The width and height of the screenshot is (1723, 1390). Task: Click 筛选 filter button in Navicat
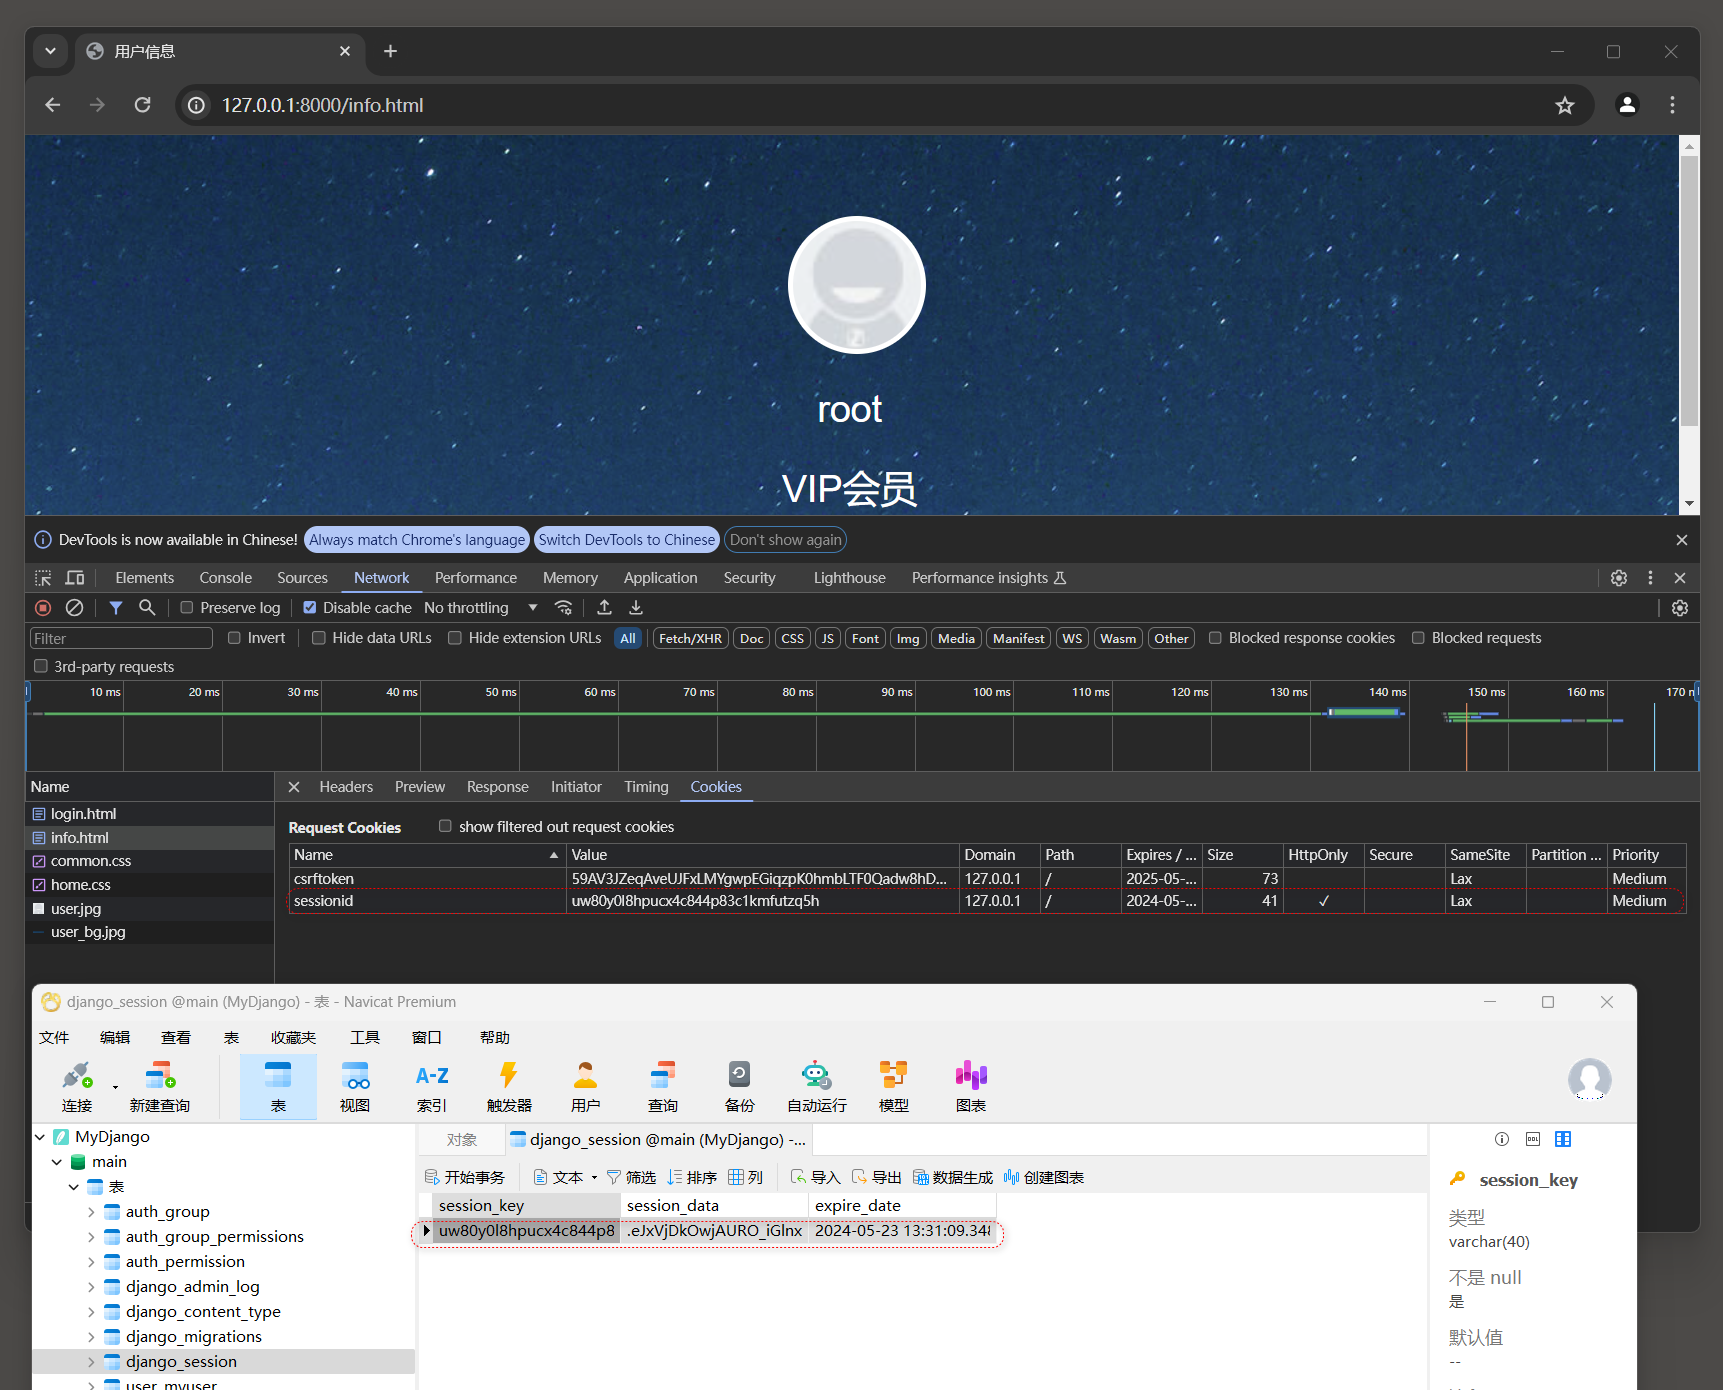[x=631, y=1177]
